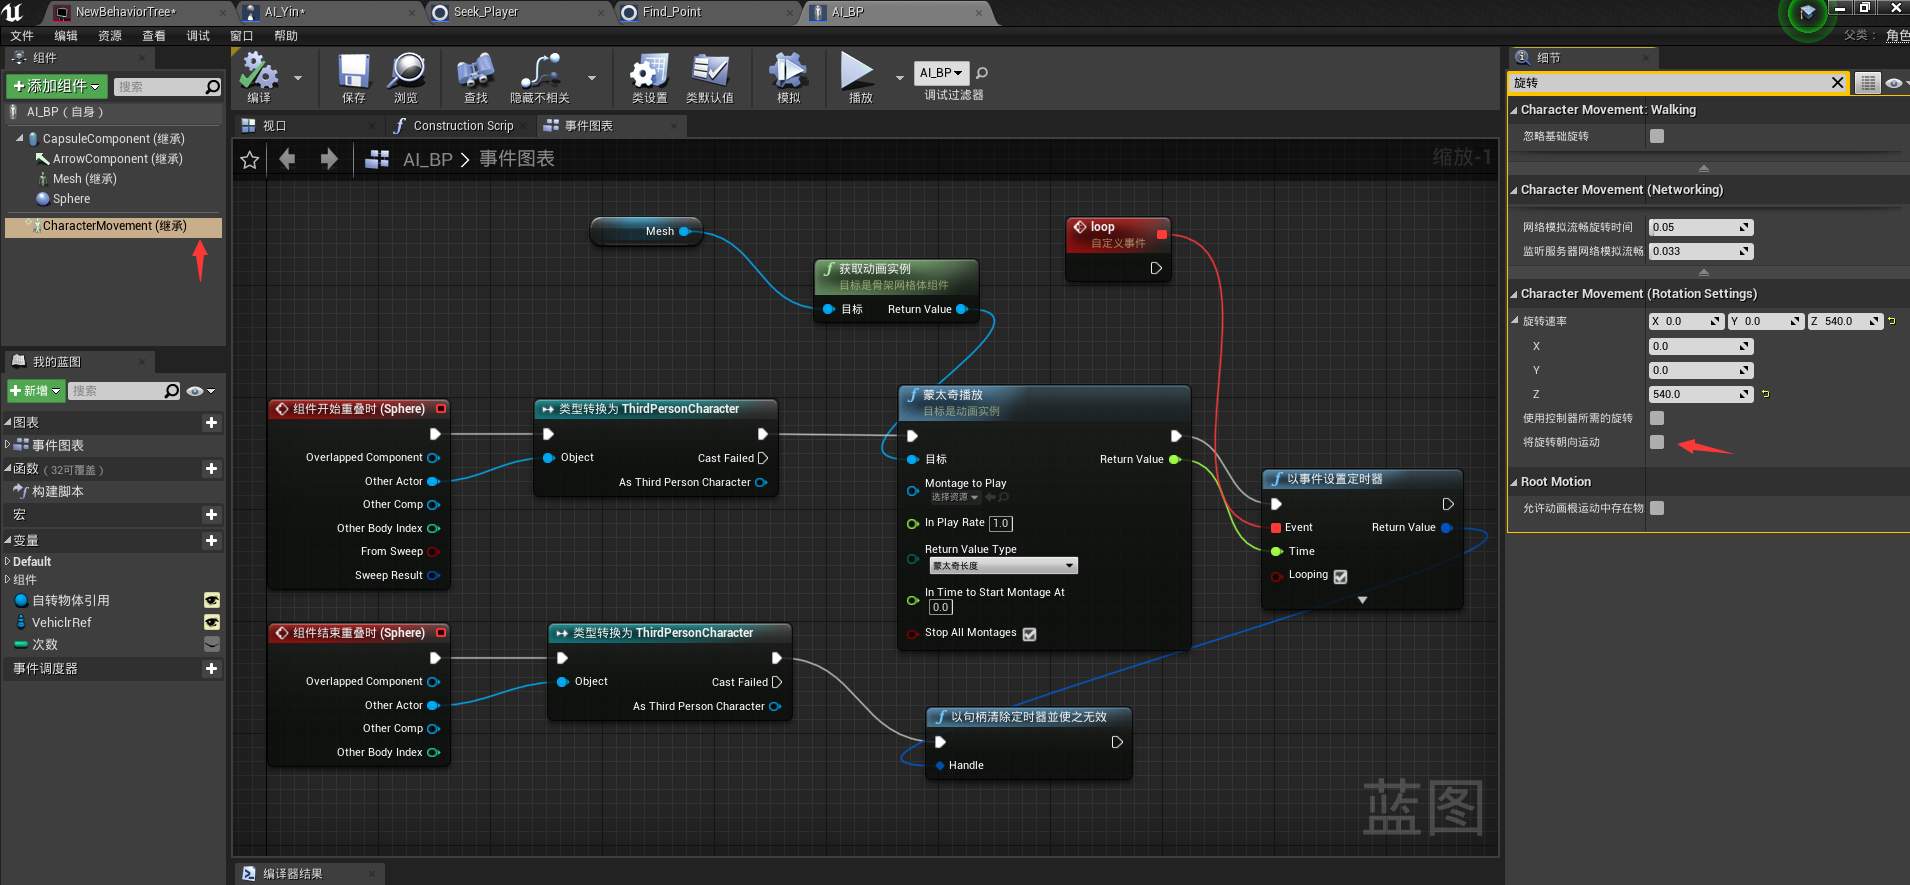Toggle Stop All Montages checkbox
The height and width of the screenshot is (885, 1910).
1030,634
